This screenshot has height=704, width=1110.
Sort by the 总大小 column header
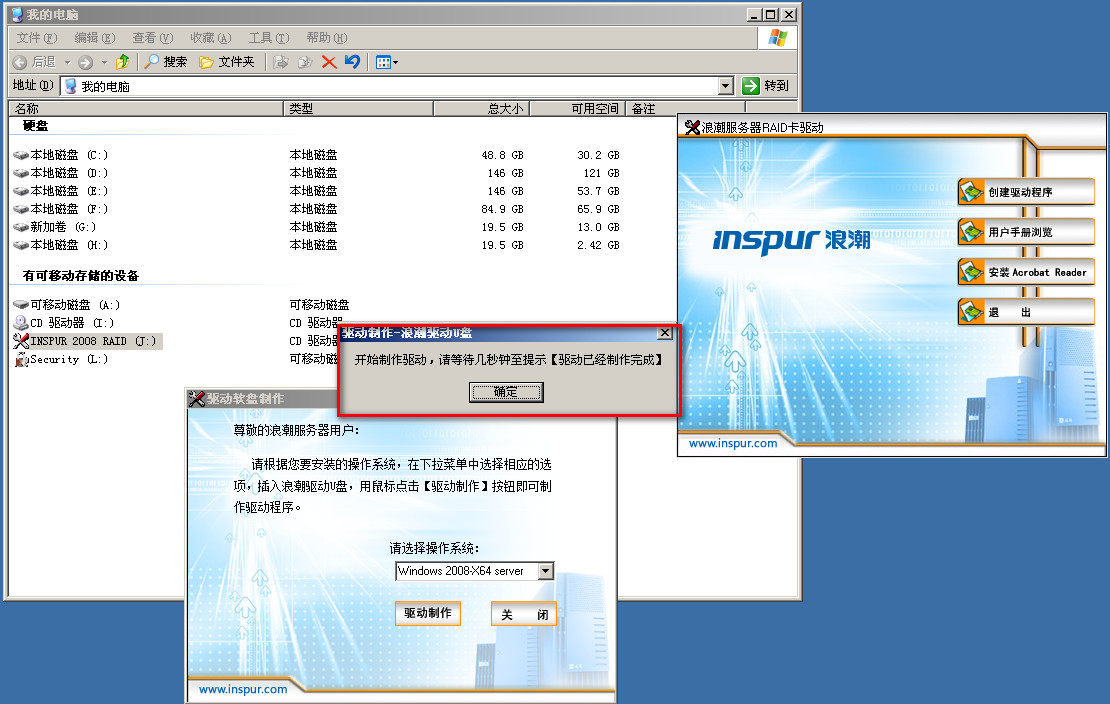tap(481, 108)
